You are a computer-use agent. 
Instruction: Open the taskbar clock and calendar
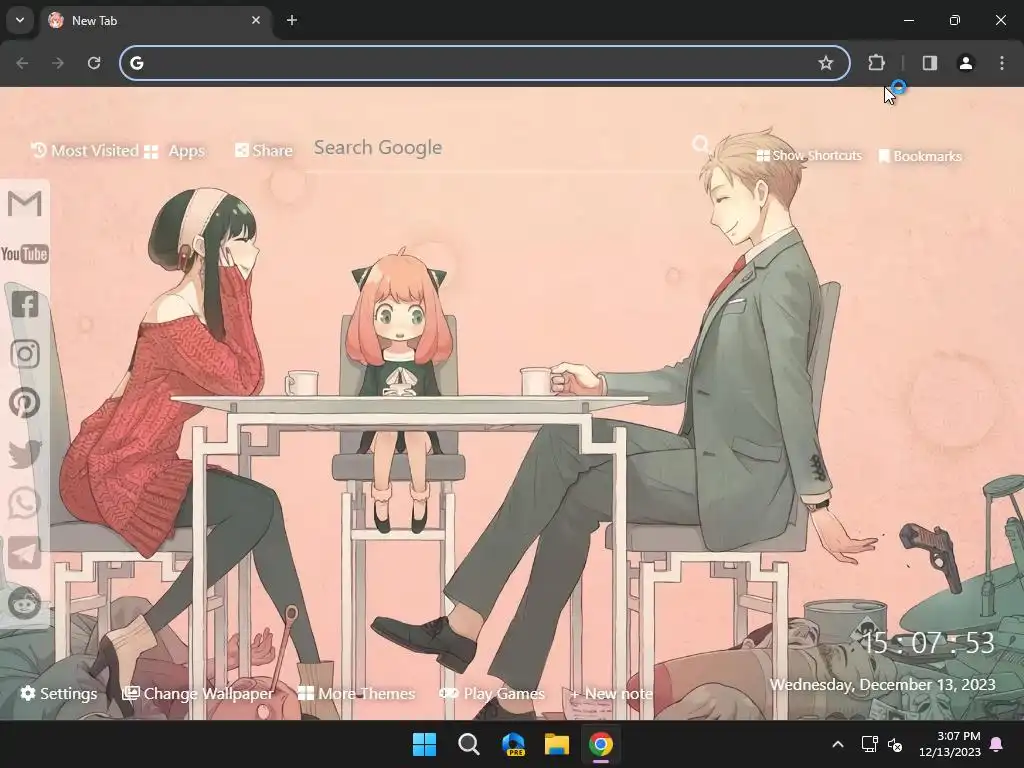coord(949,744)
